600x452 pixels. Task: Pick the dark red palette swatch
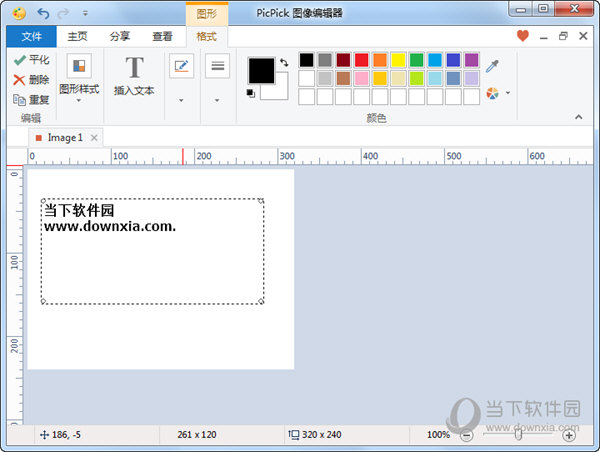pos(343,60)
